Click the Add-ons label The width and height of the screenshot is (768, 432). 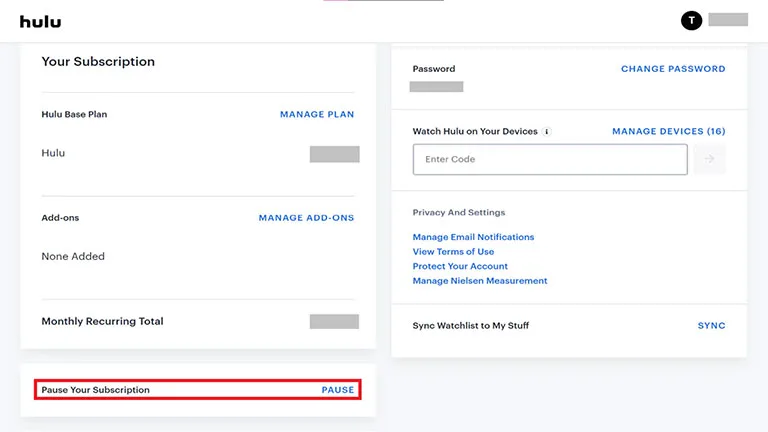tap(60, 218)
